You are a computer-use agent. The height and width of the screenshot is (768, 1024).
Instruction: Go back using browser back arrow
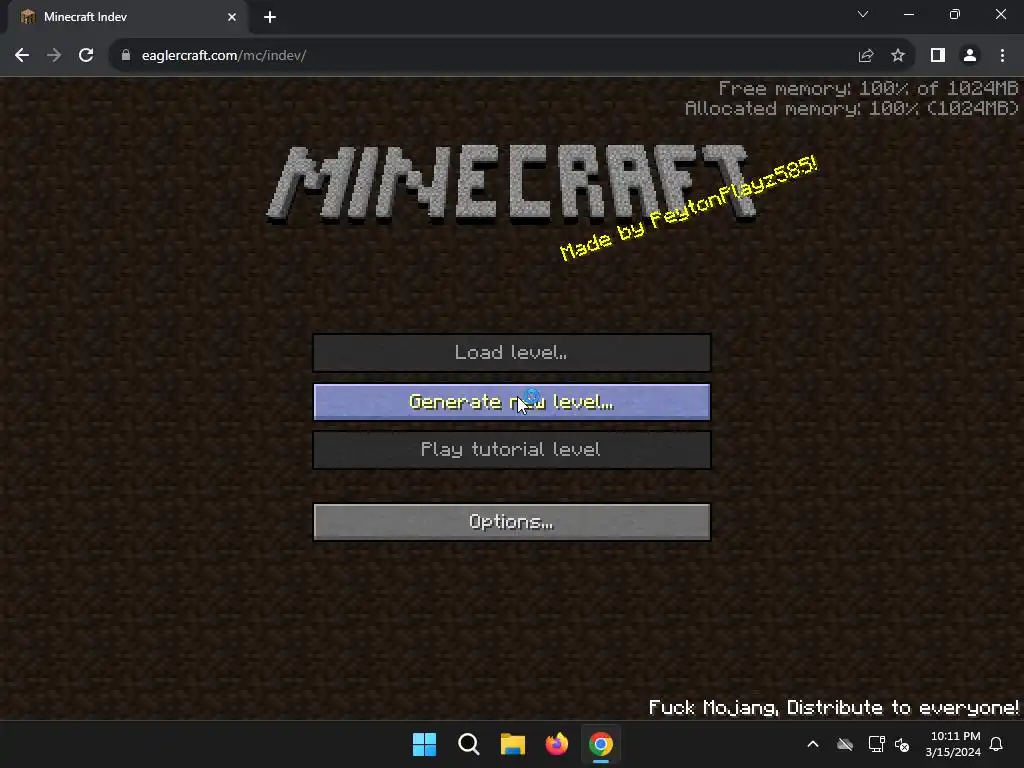(22, 56)
